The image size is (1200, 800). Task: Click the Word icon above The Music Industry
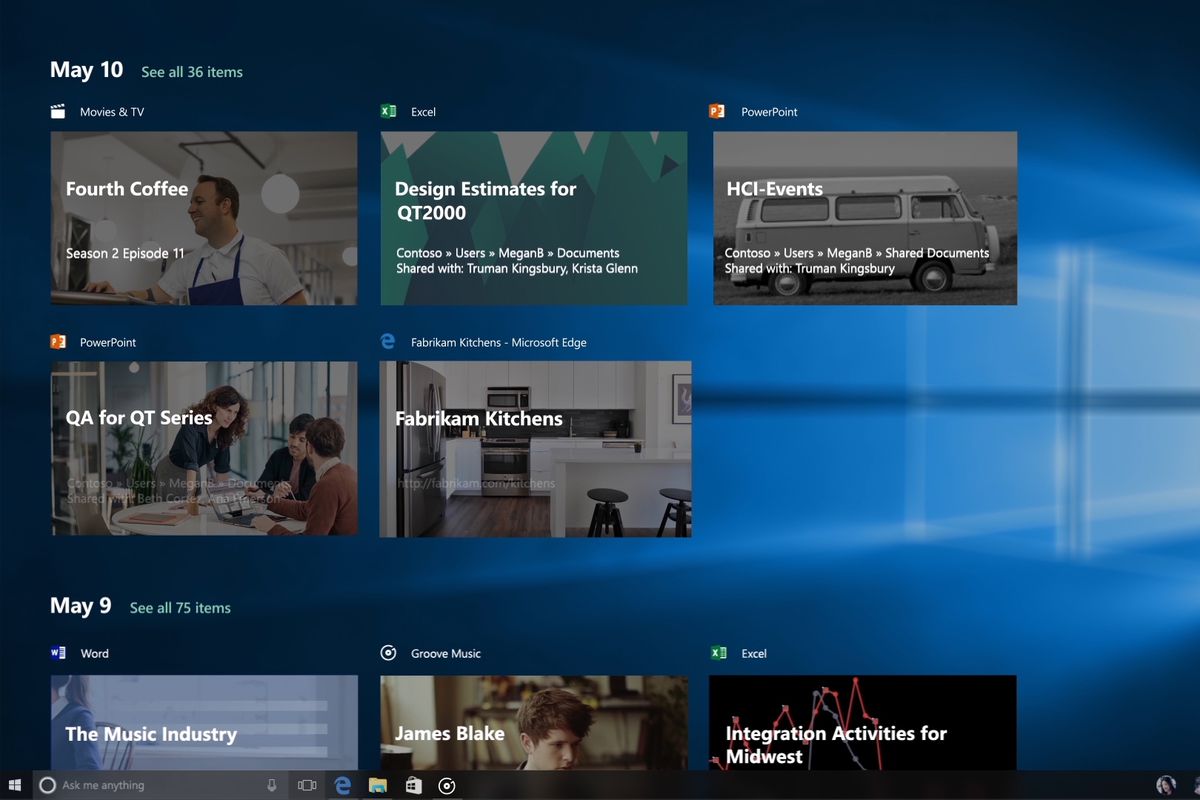59,653
